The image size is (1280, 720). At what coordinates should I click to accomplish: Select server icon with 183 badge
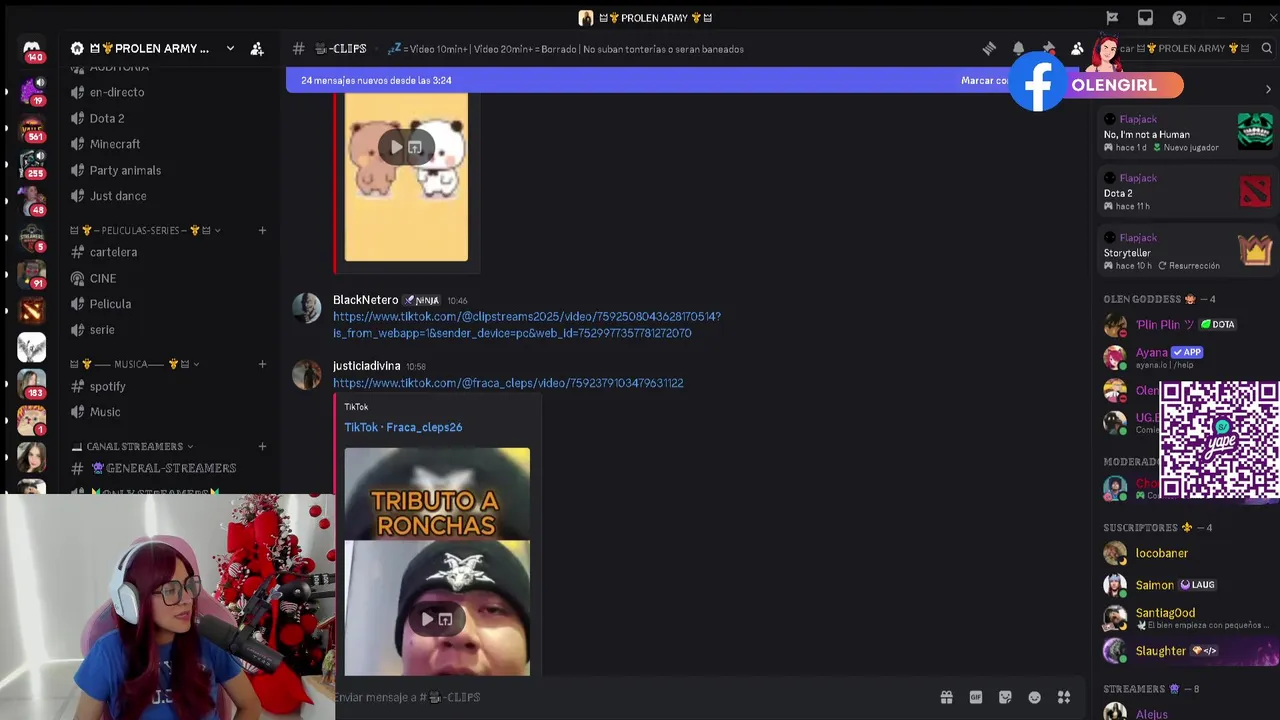pyautogui.click(x=32, y=383)
